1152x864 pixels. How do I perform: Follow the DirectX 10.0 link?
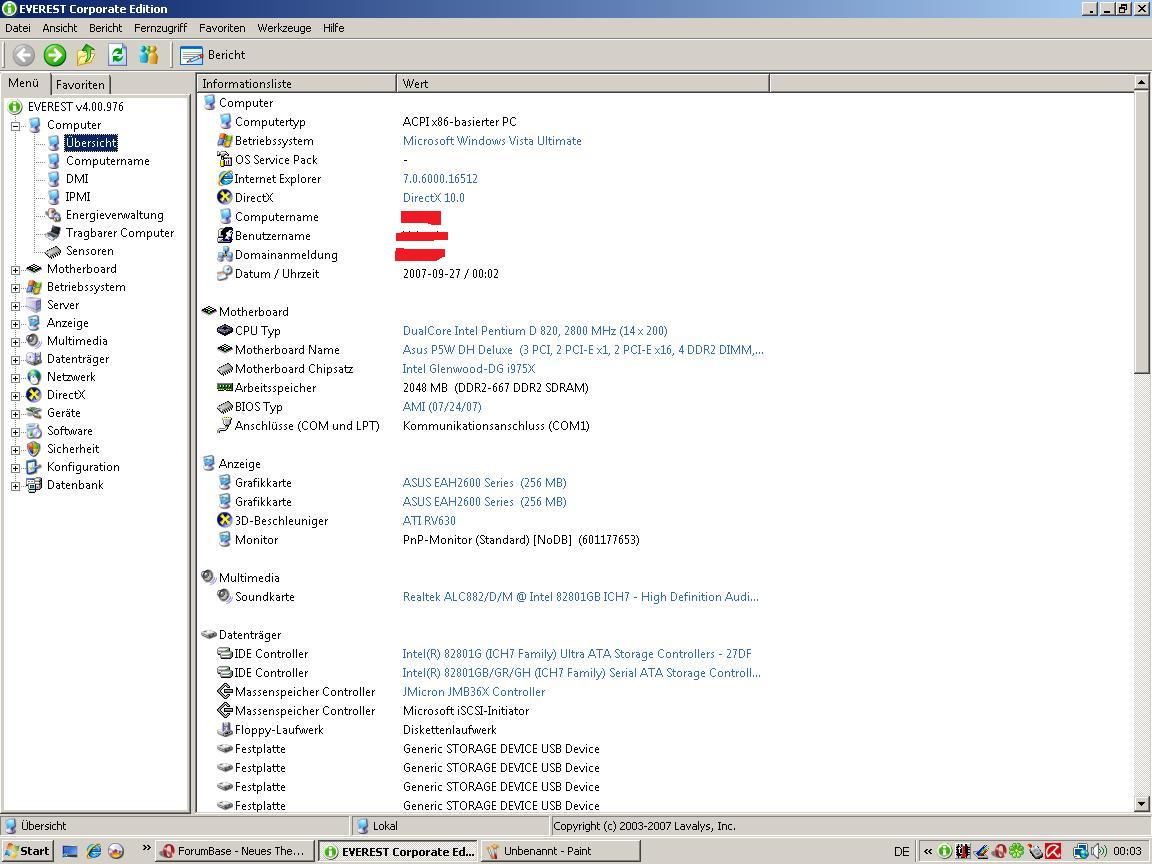pos(433,198)
